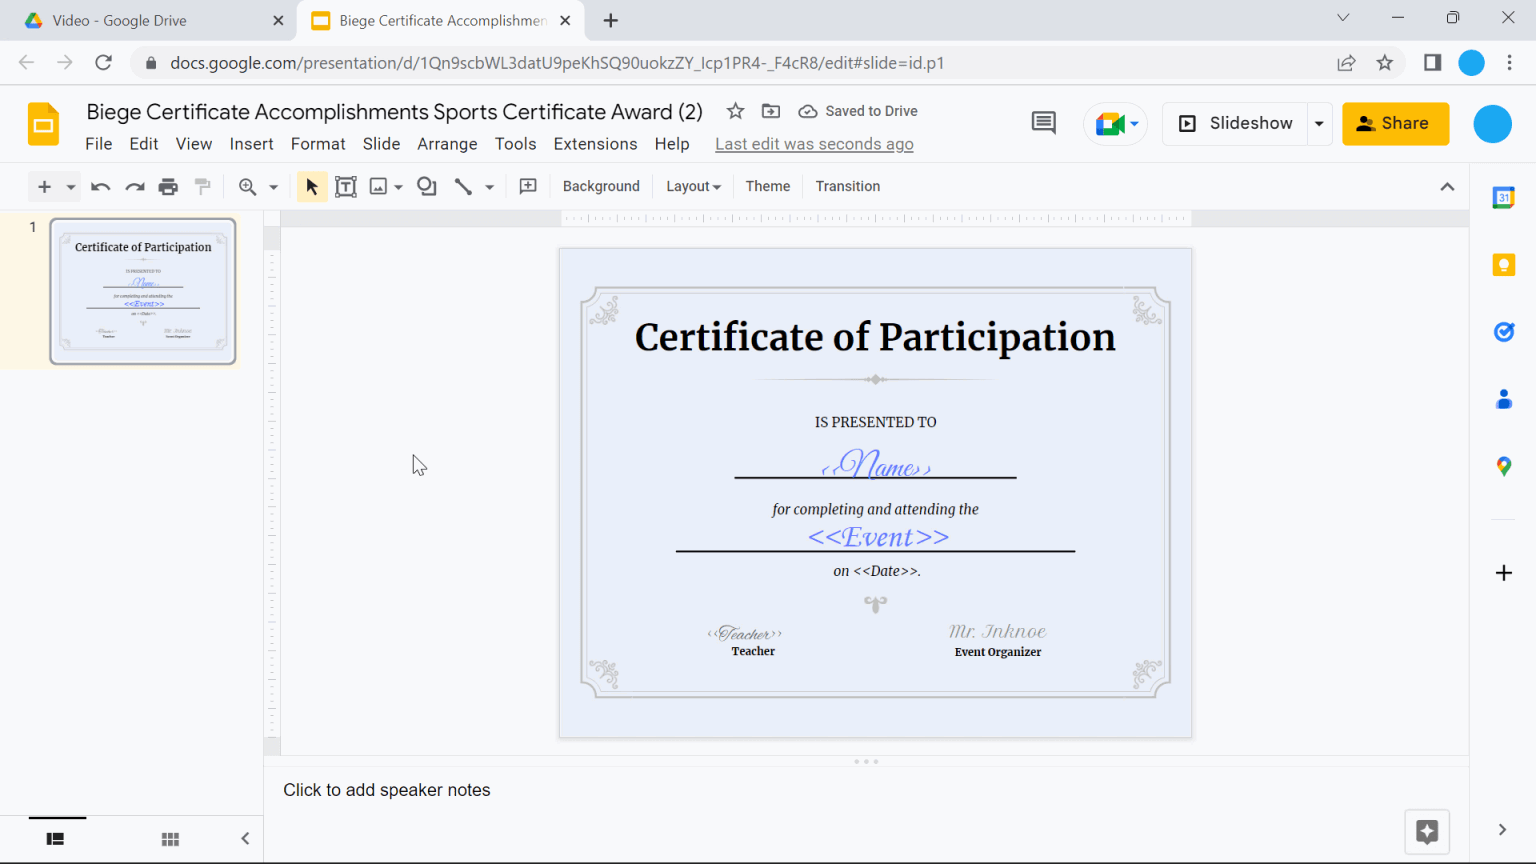Click the yellow Share button
The width and height of the screenshot is (1536, 864).
[1395, 123]
